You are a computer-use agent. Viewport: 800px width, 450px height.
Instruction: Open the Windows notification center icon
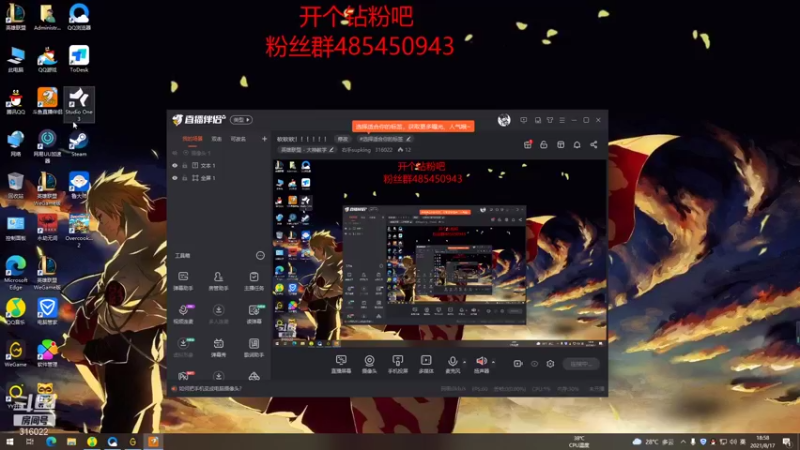(x=787, y=441)
